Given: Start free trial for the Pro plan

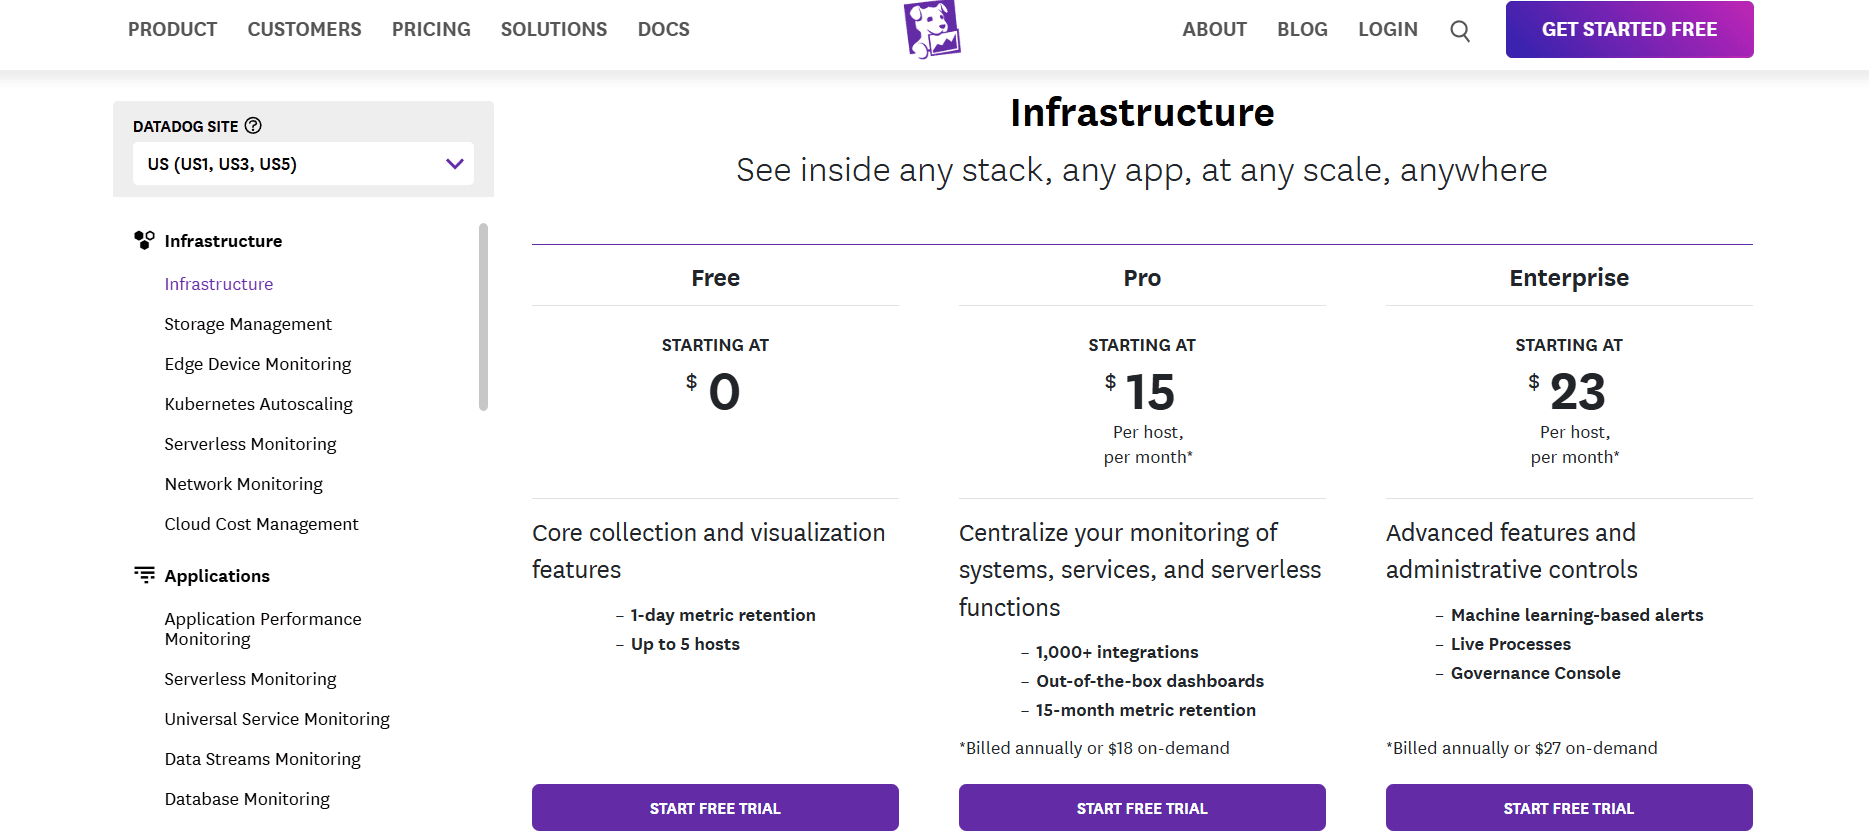Looking at the screenshot, I should (1142, 808).
